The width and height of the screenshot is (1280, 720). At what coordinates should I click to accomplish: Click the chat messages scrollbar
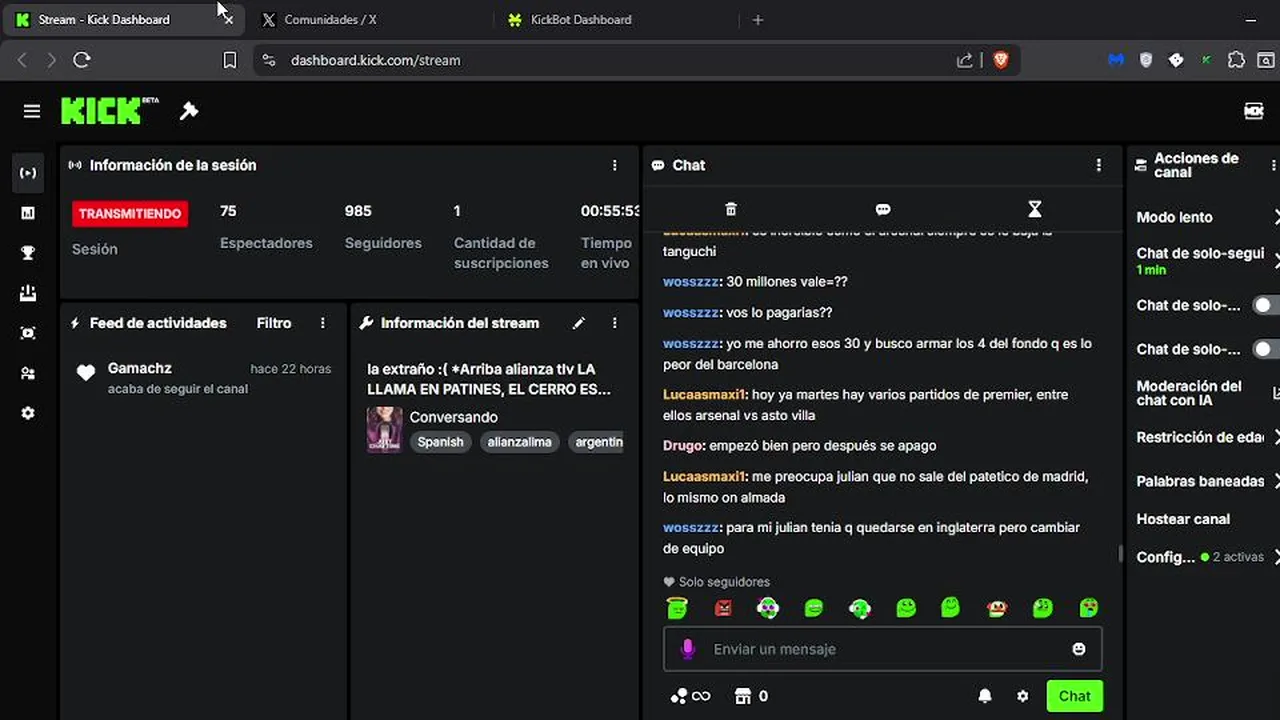coord(1120,554)
